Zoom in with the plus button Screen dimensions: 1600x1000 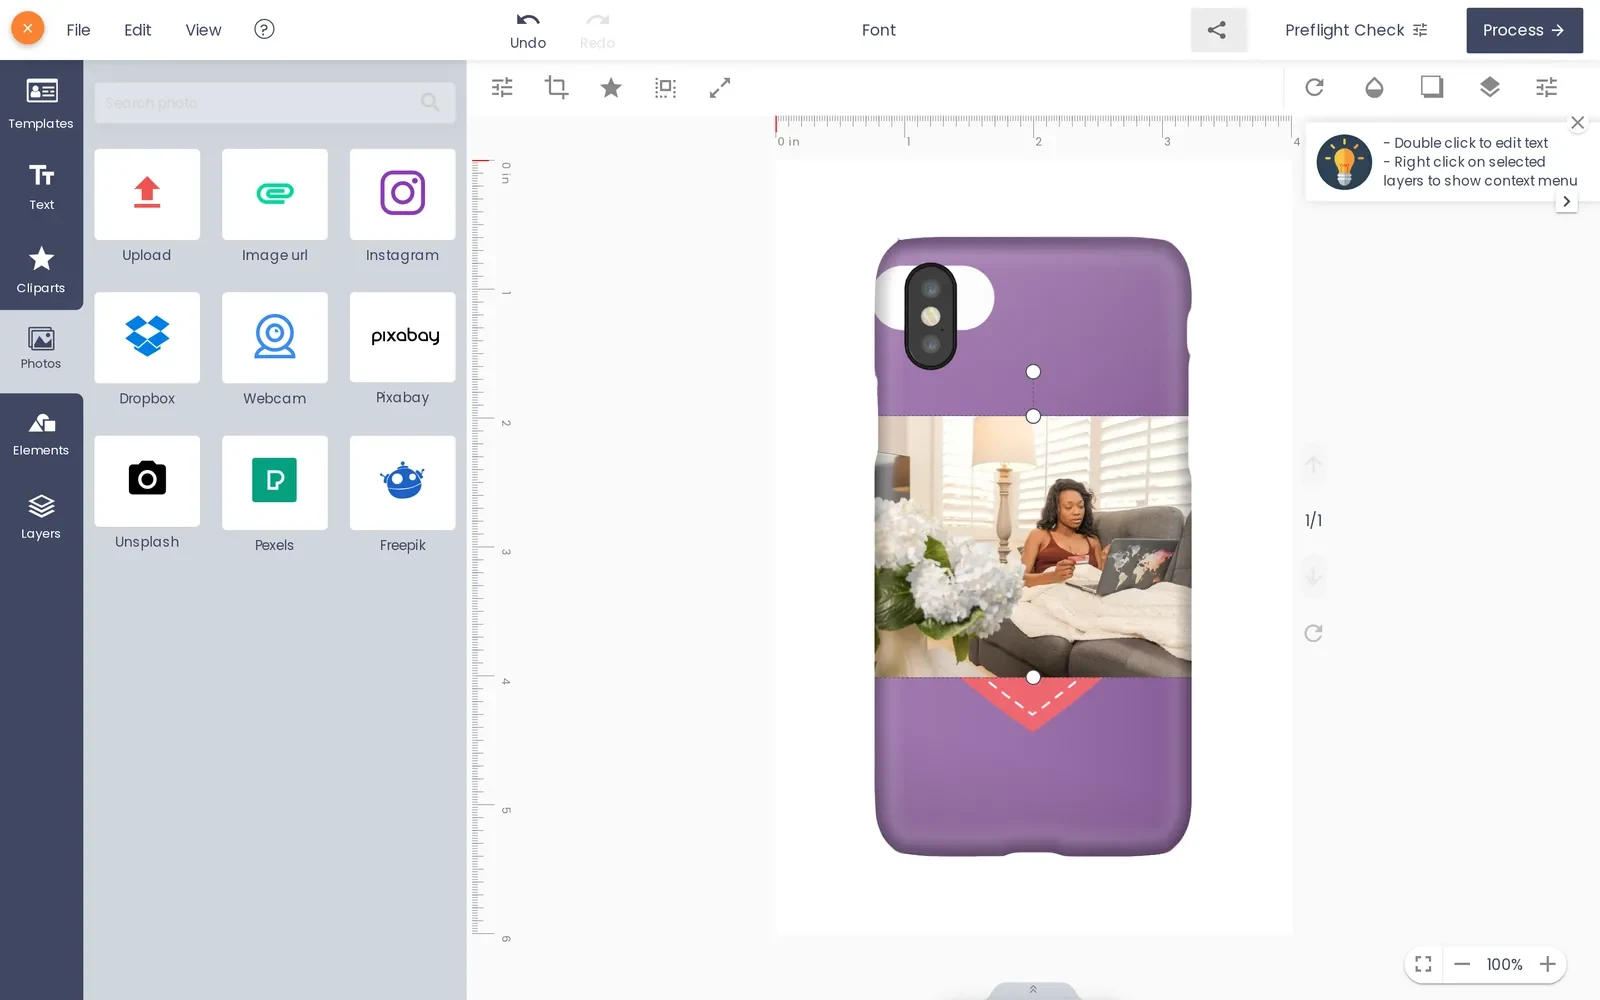click(1548, 964)
